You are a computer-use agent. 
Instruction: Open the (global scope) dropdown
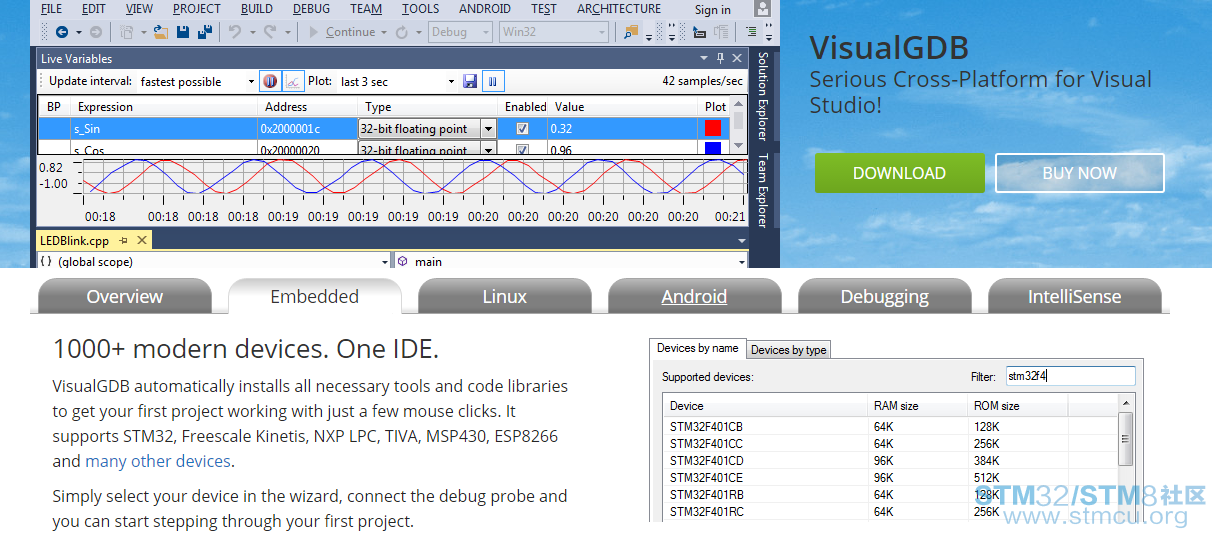click(x=385, y=262)
